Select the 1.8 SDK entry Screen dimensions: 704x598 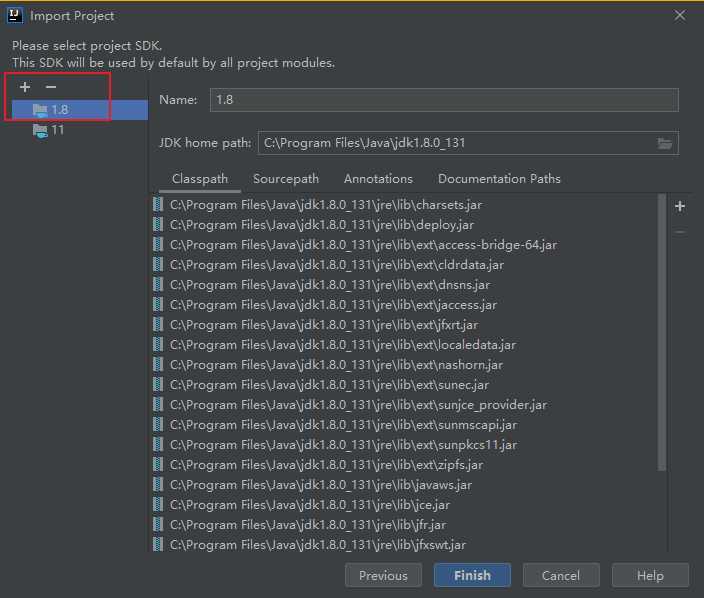click(x=79, y=110)
